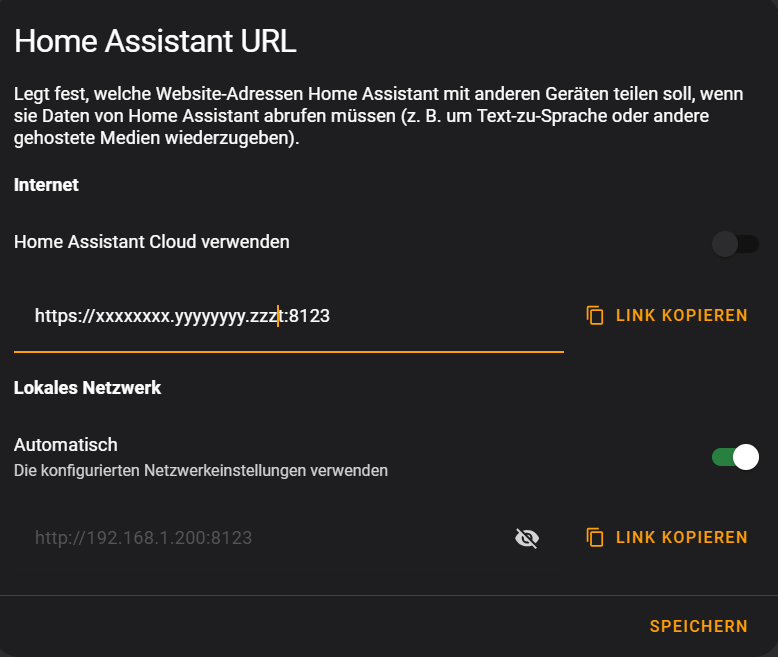Click the Home Assistant Cloud verwenden label
778x657 pixels.
151,242
